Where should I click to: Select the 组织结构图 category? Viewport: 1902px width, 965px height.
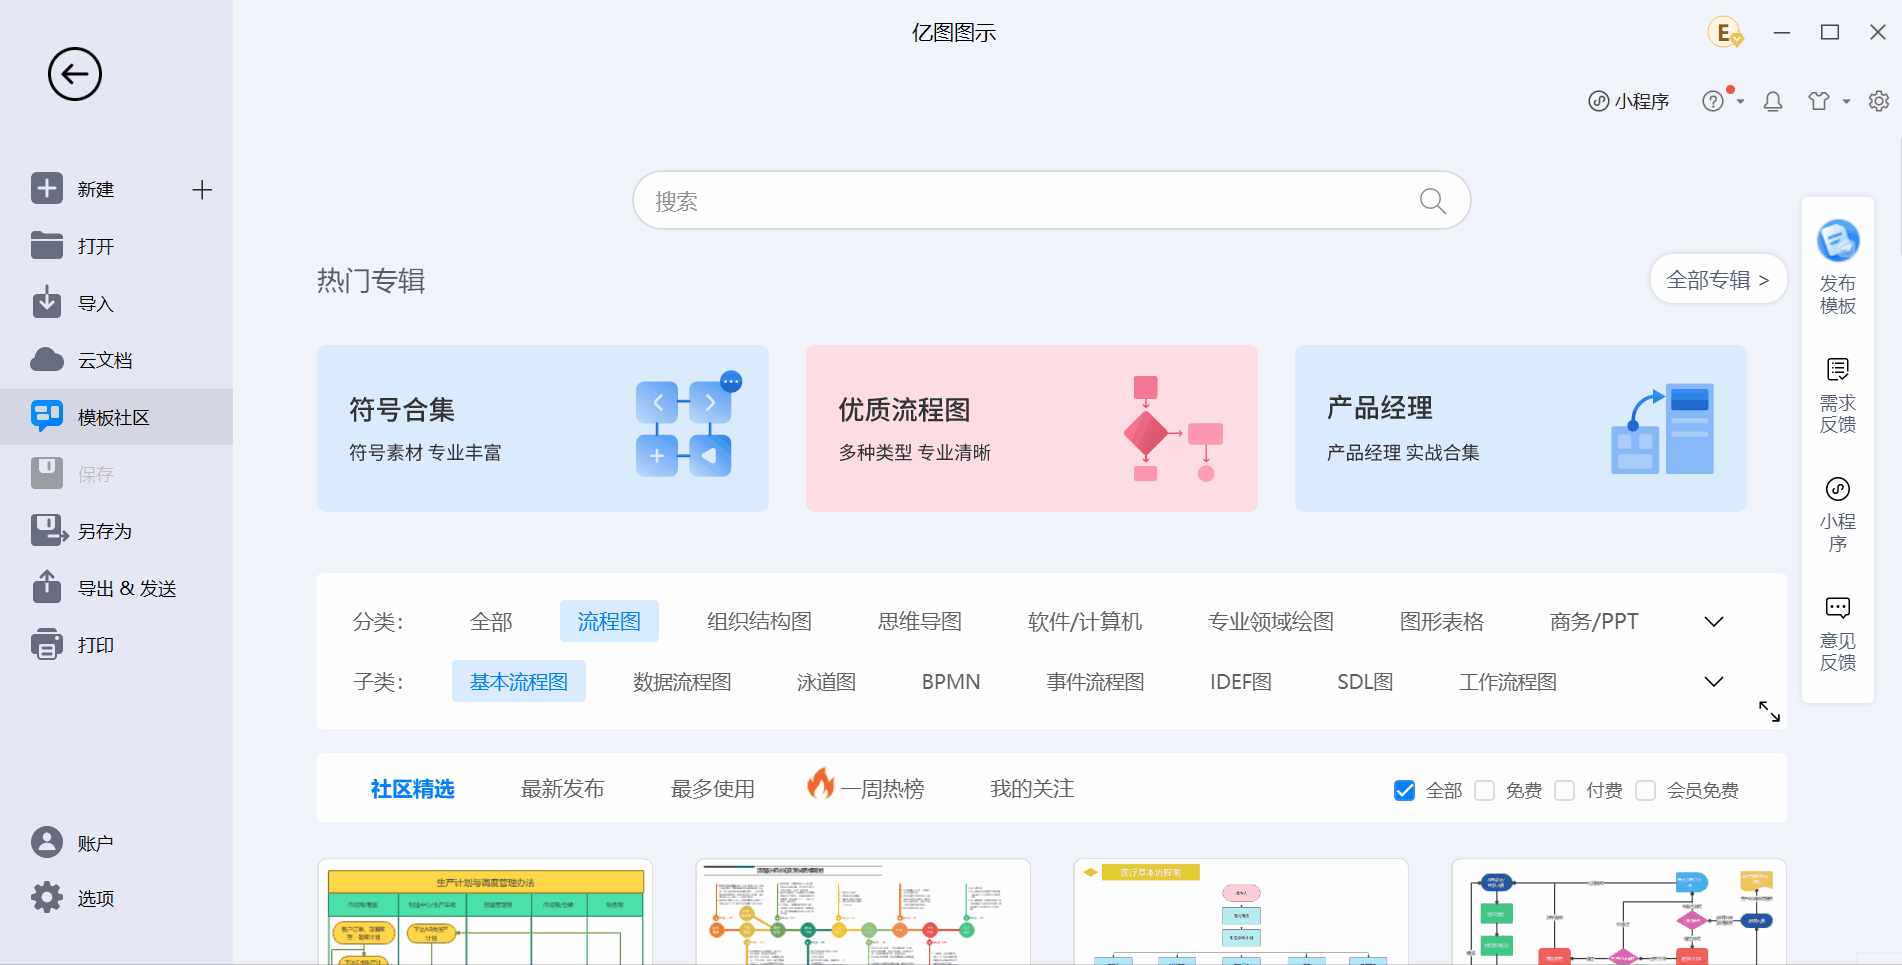click(759, 622)
